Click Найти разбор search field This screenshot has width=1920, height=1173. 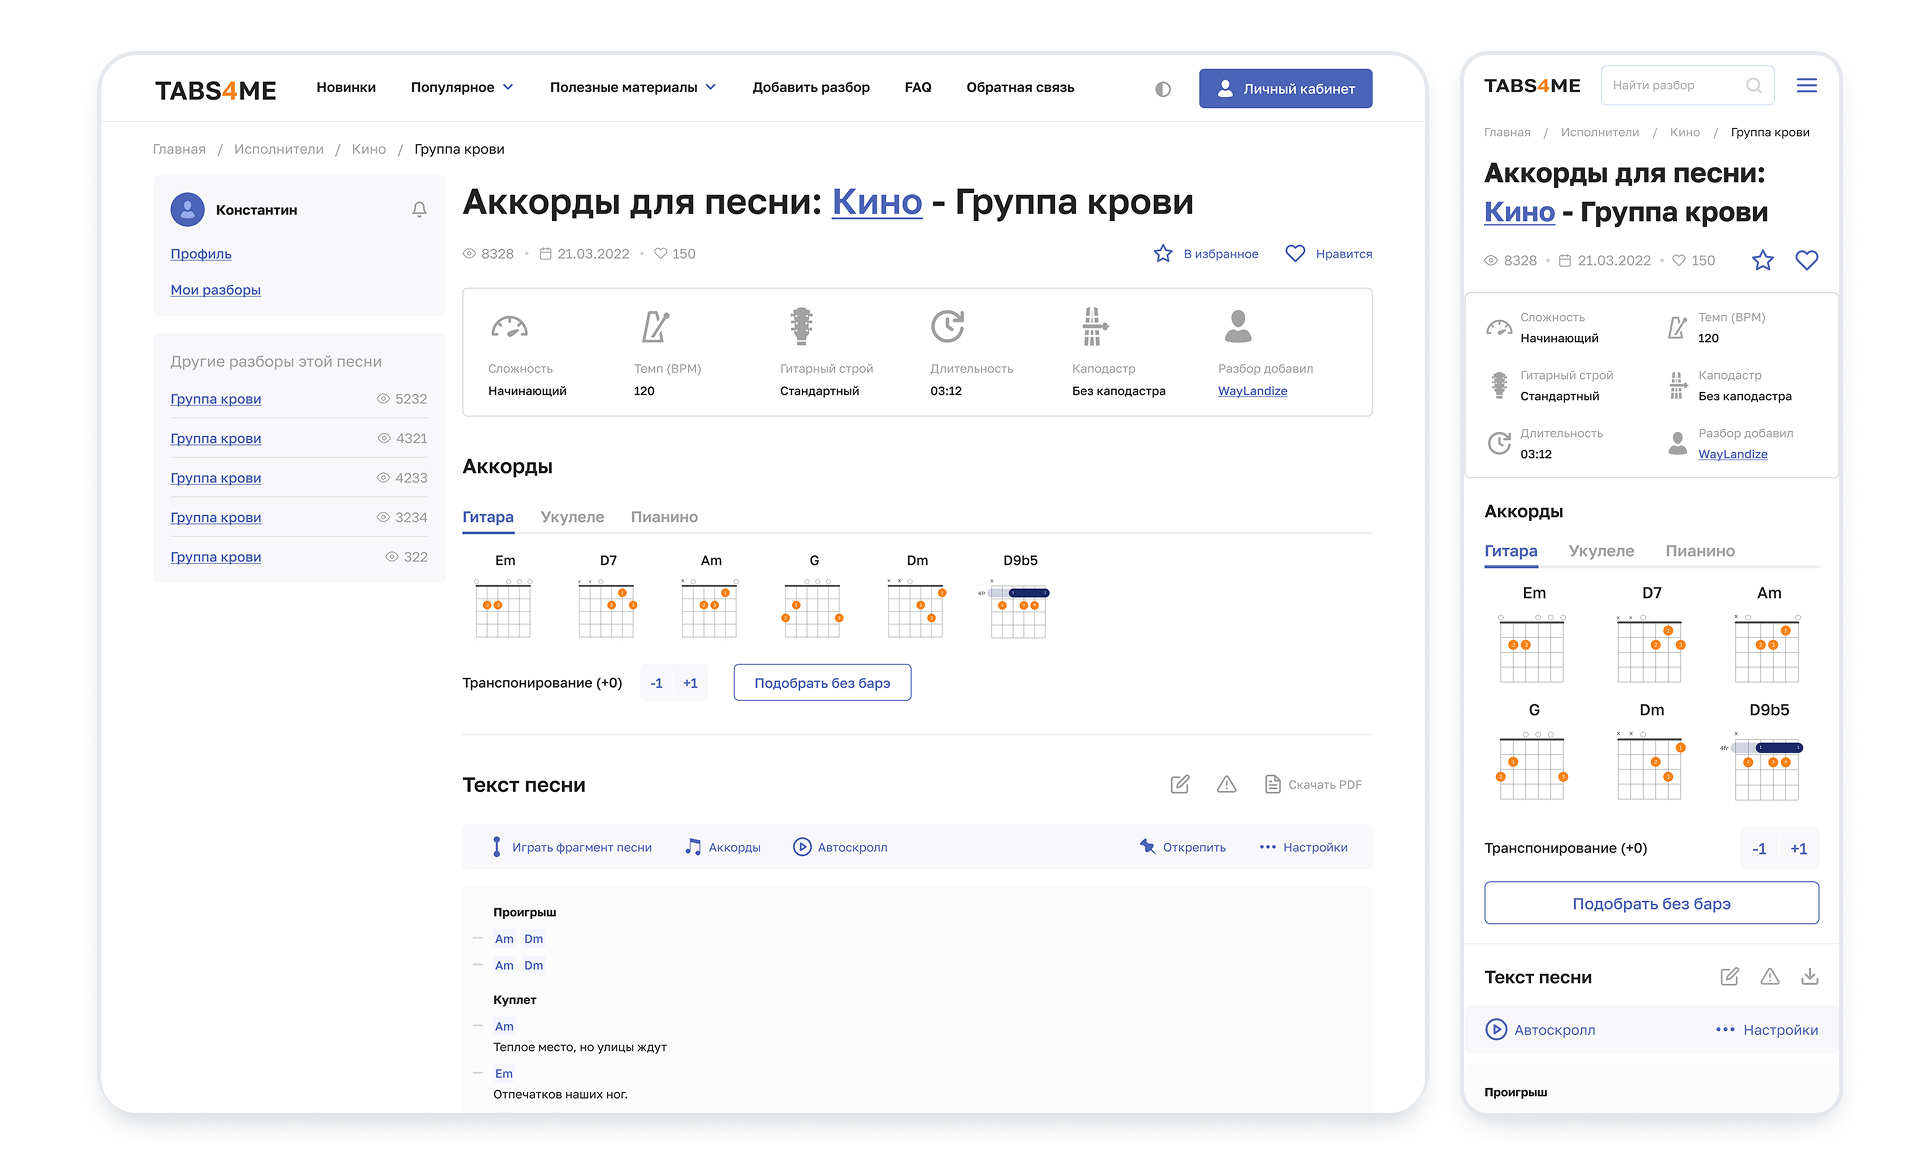(1688, 86)
